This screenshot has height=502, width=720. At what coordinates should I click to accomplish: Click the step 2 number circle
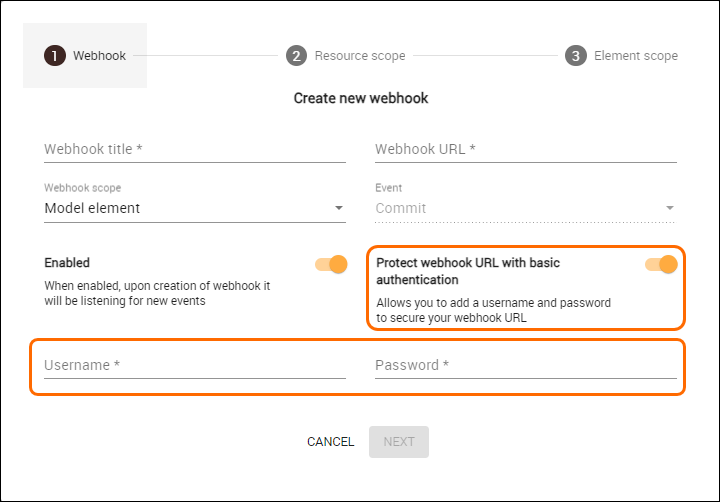[x=296, y=56]
